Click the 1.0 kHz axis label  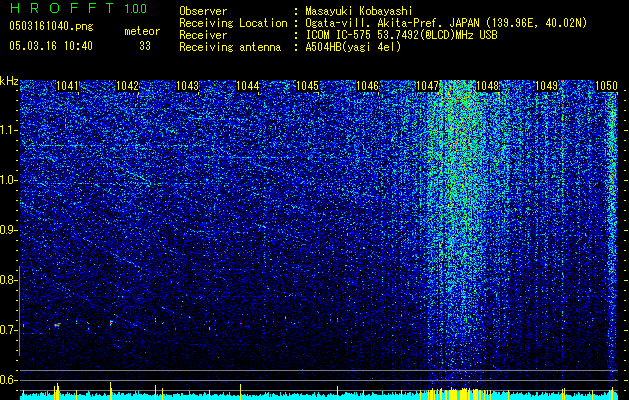(8, 180)
